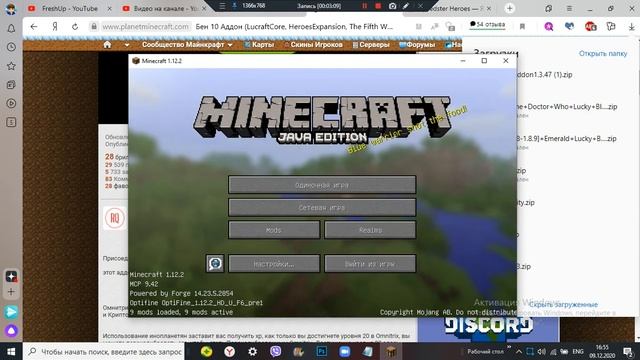
Task: Click the www.planetminecraft.com address field
Action: 145,27
